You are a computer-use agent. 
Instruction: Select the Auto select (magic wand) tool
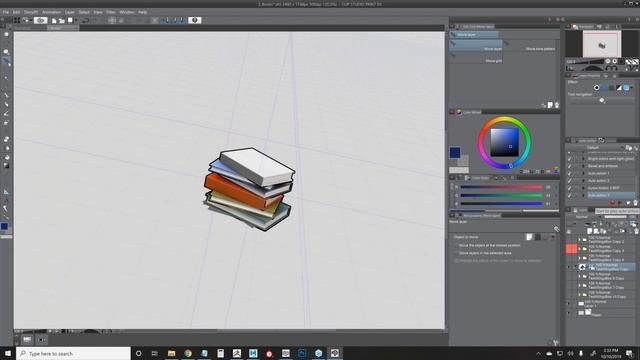(6, 78)
